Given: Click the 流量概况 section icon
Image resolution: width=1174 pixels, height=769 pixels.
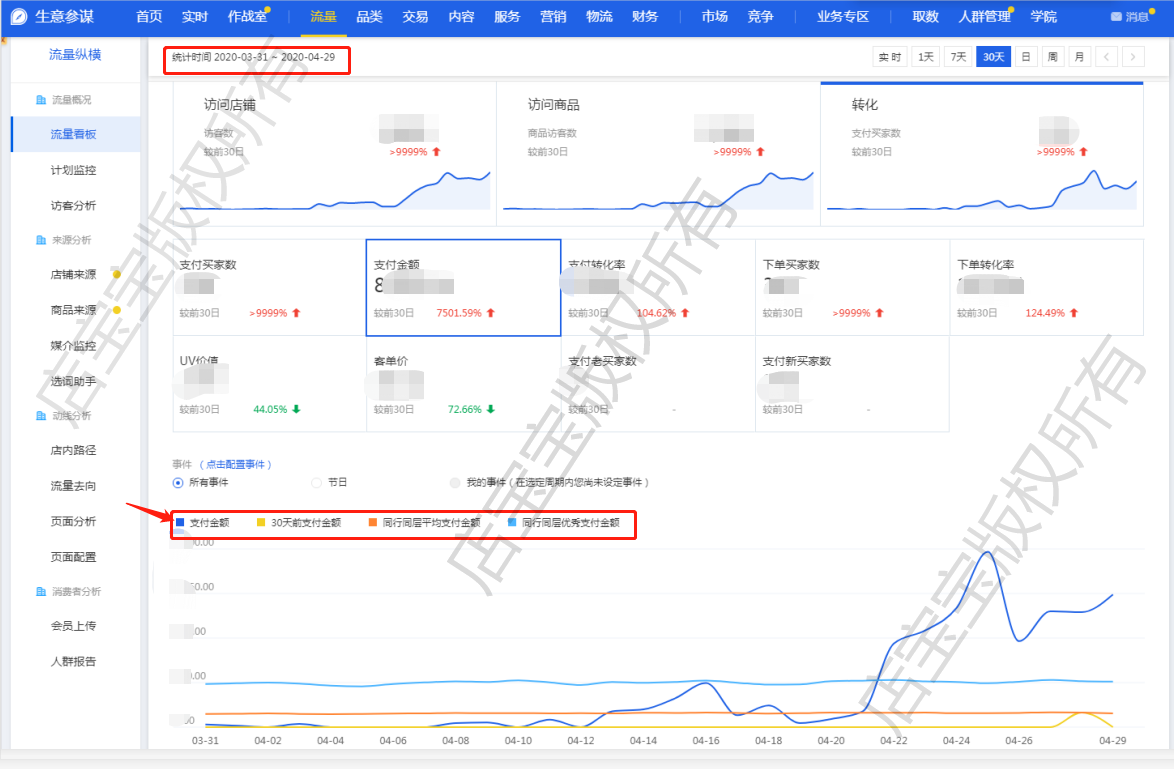Looking at the screenshot, I should click(x=40, y=100).
